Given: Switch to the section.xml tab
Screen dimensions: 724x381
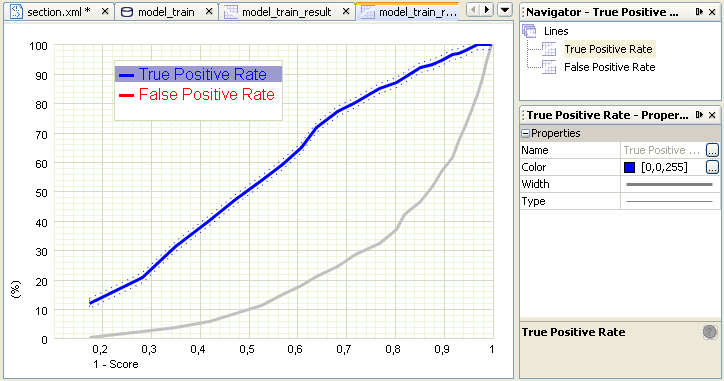Looking at the screenshot, I should 58,12.
